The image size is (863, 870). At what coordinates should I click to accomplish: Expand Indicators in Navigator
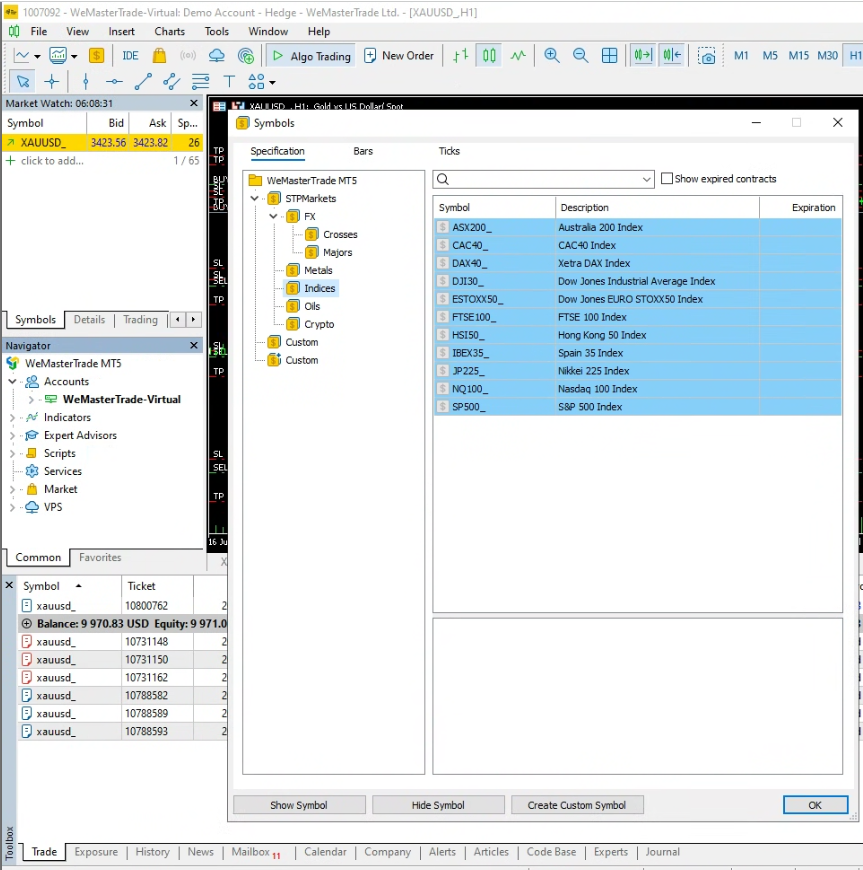[x=12, y=417]
